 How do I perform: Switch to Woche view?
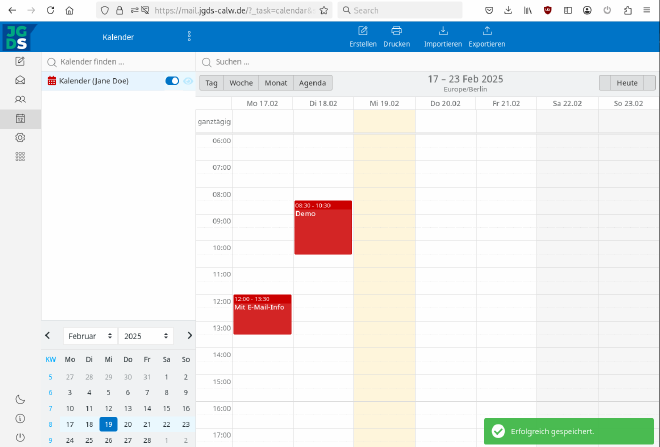(x=241, y=83)
